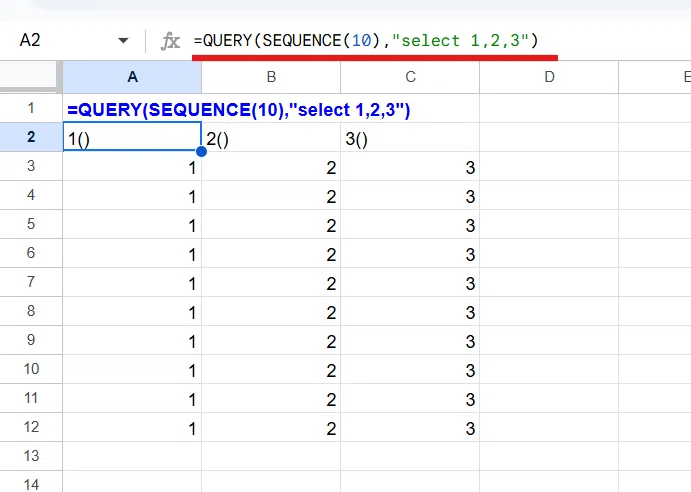Image resolution: width=691 pixels, height=492 pixels.
Task: Click cell C6 with value 3
Action: coord(410,253)
